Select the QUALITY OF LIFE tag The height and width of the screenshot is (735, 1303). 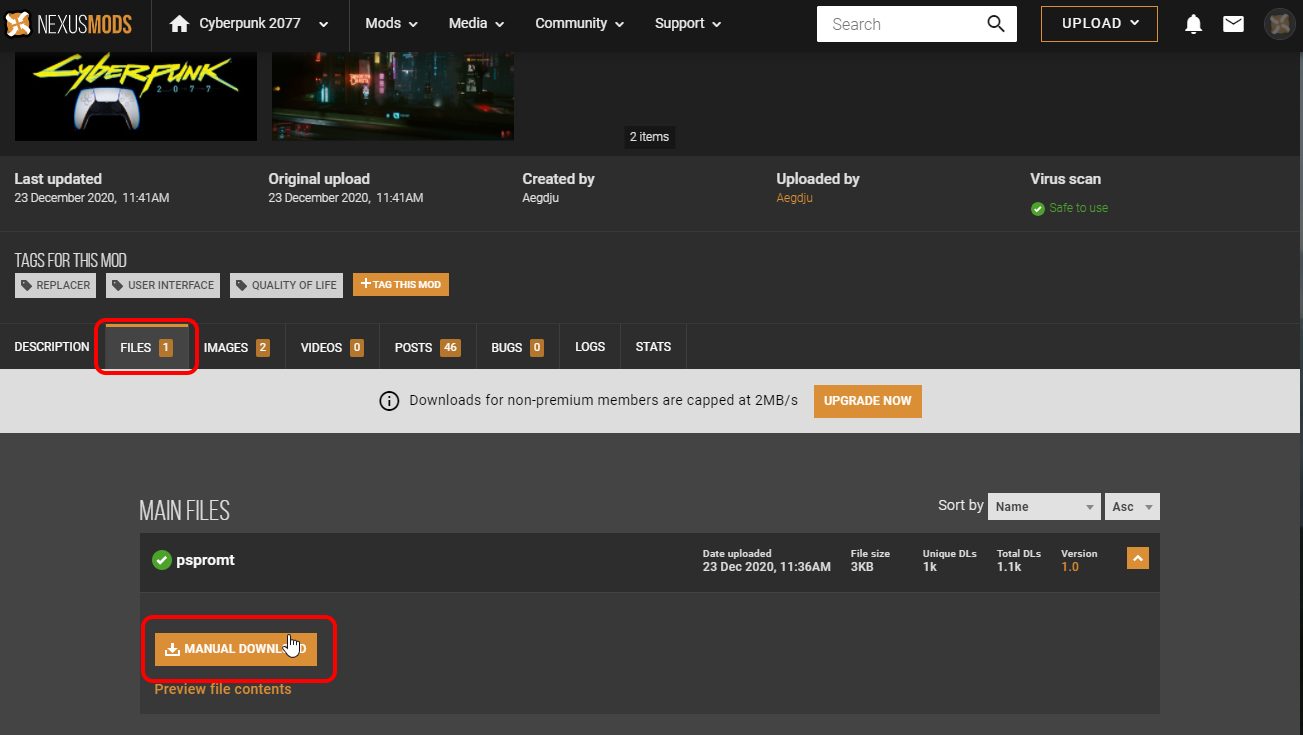click(286, 285)
